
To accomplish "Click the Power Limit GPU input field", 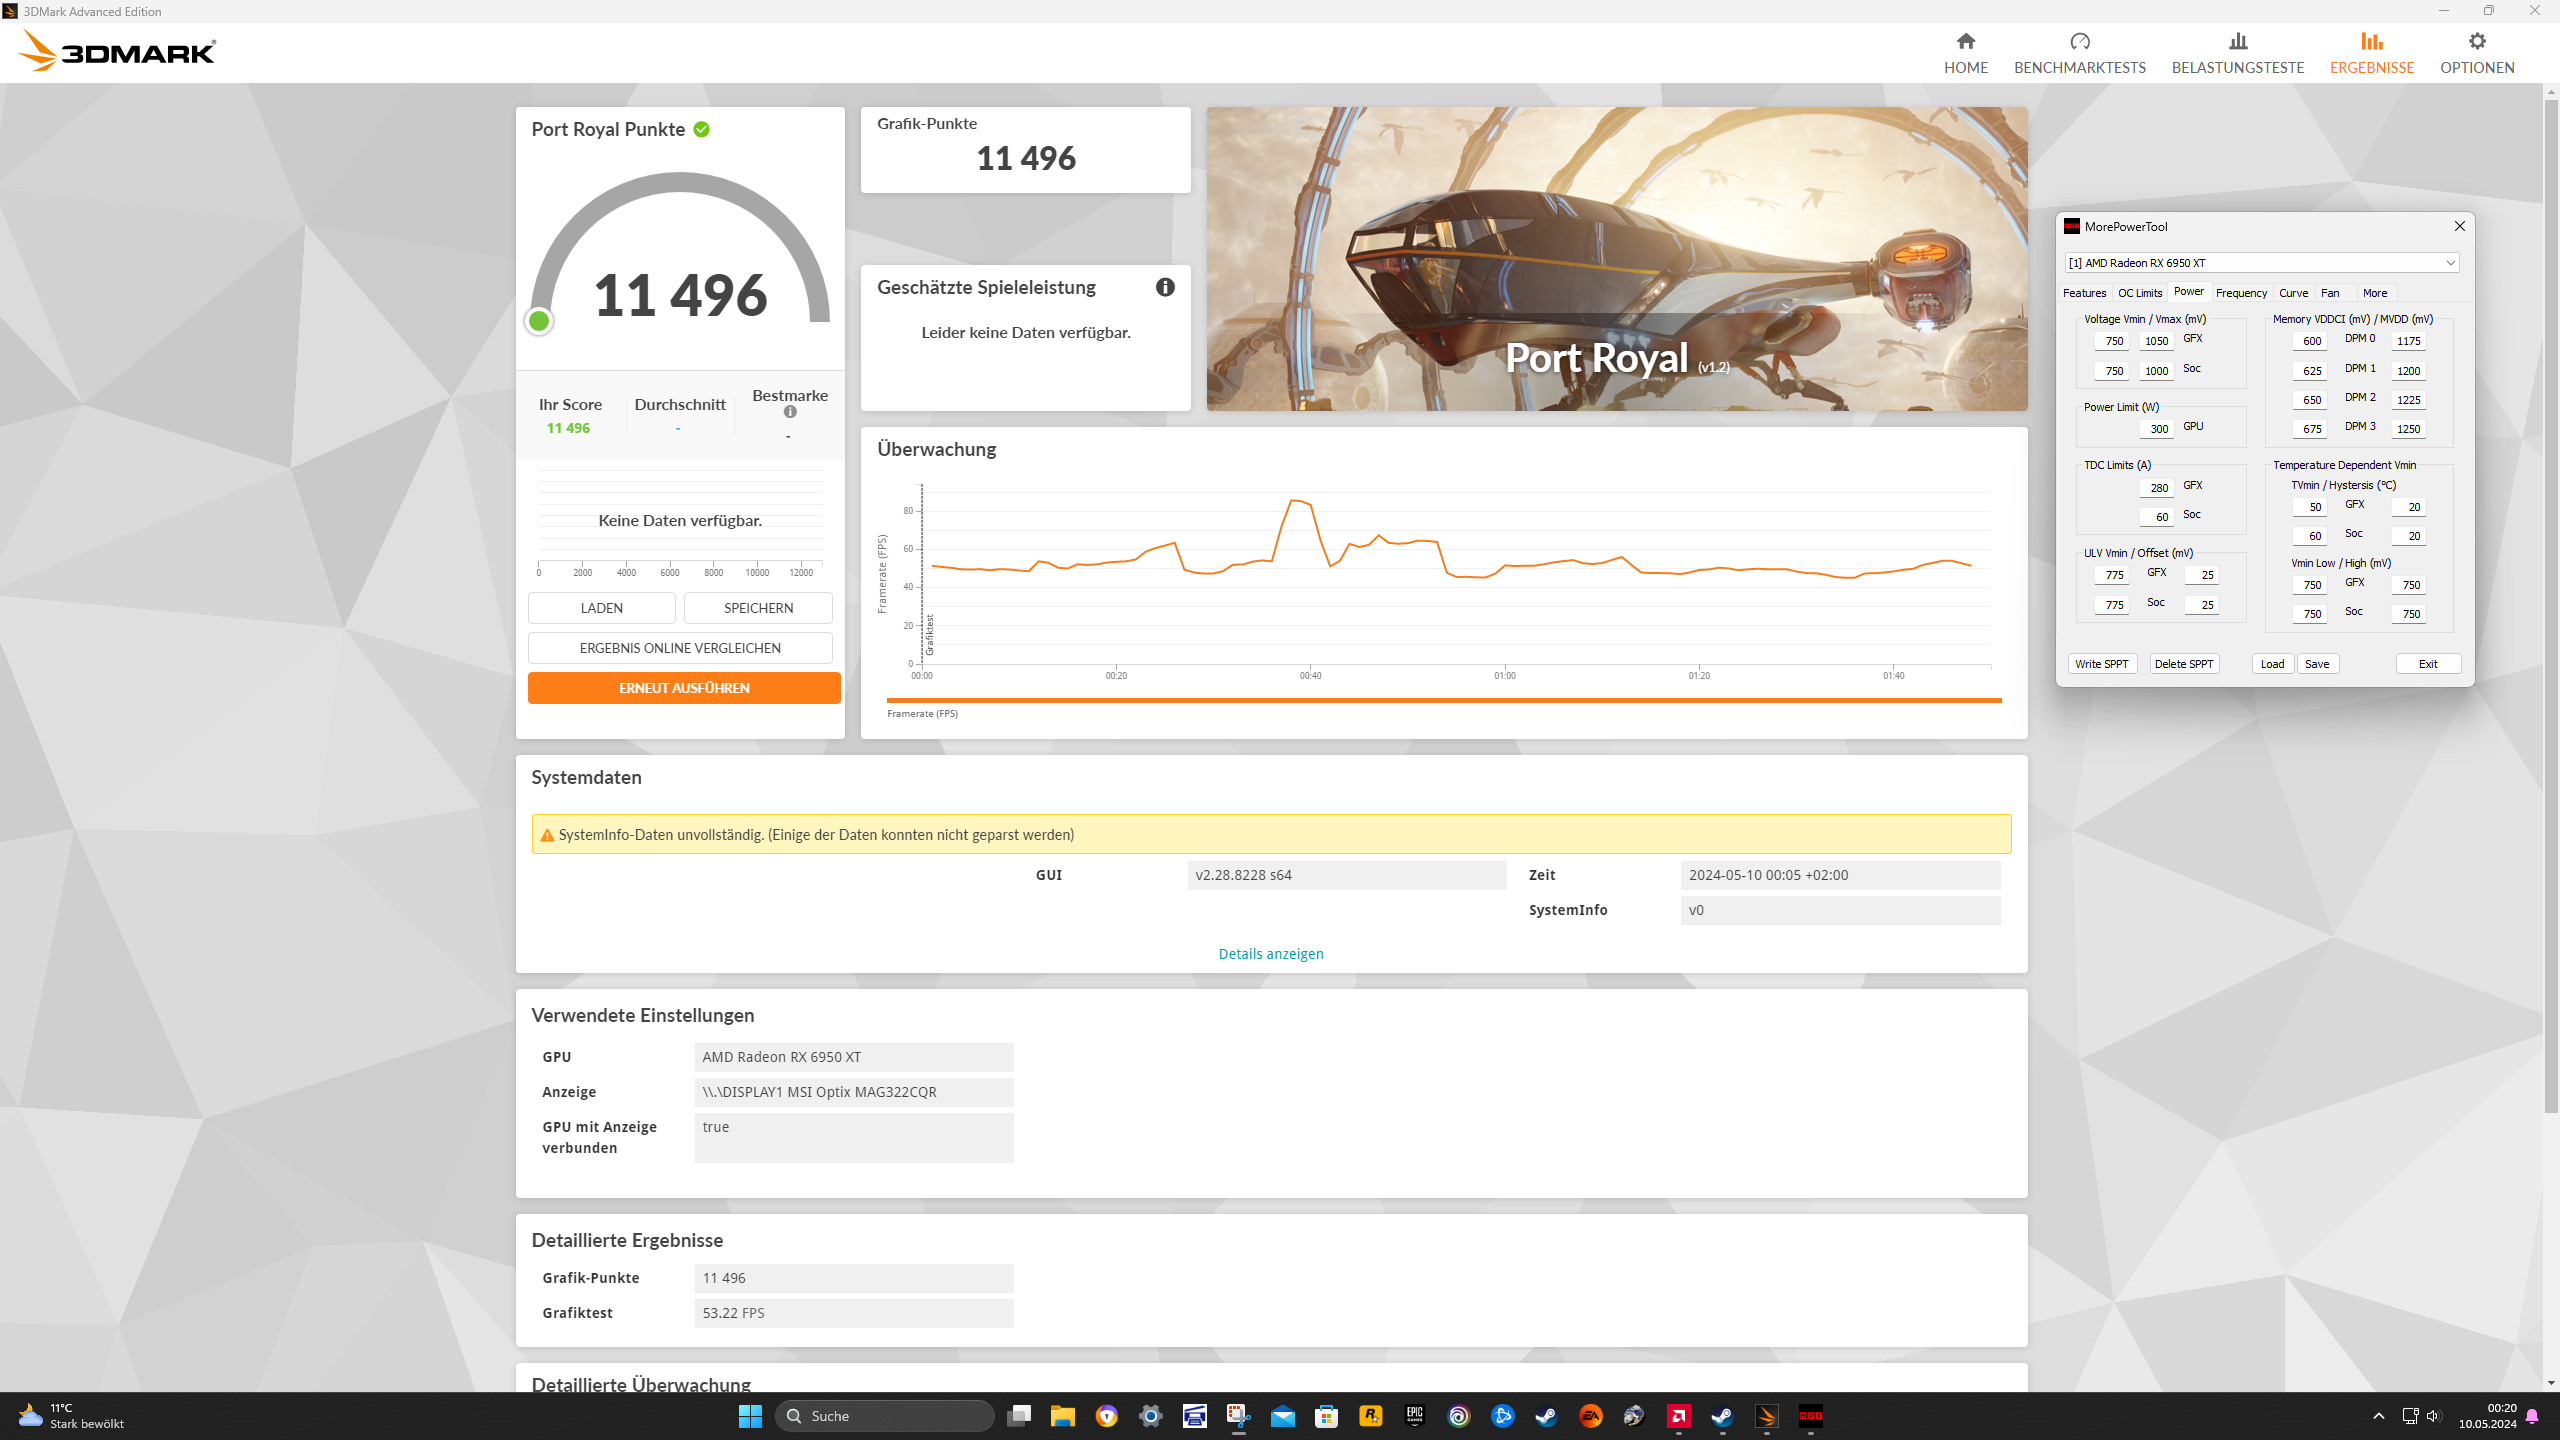I will tap(2155, 429).
